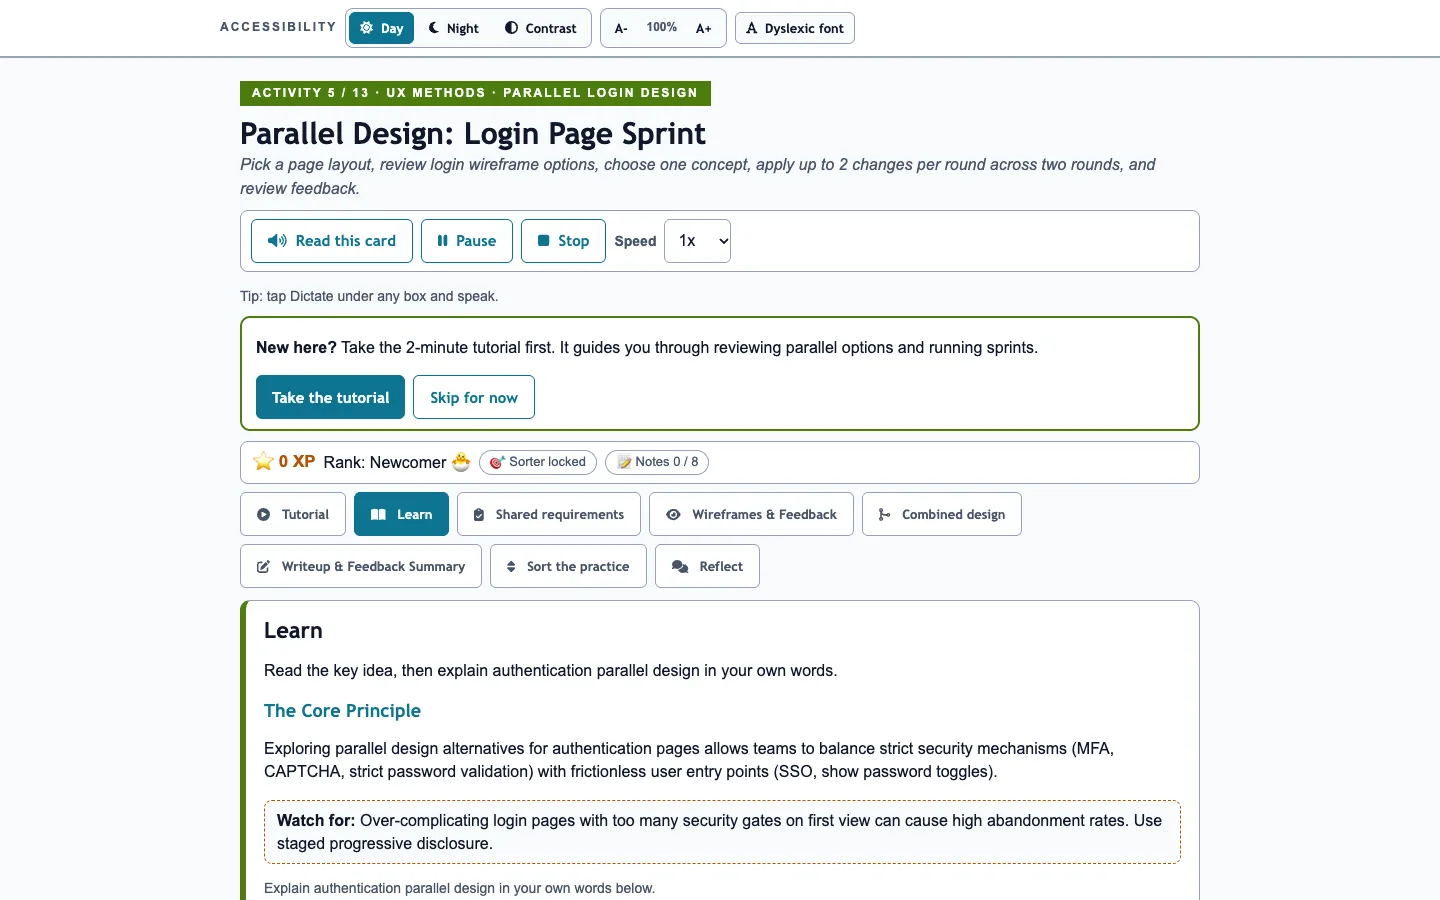The width and height of the screenshot is (1440, 900).
Task: Toggle the Dyslexic font option
Action: pos(795,28)
